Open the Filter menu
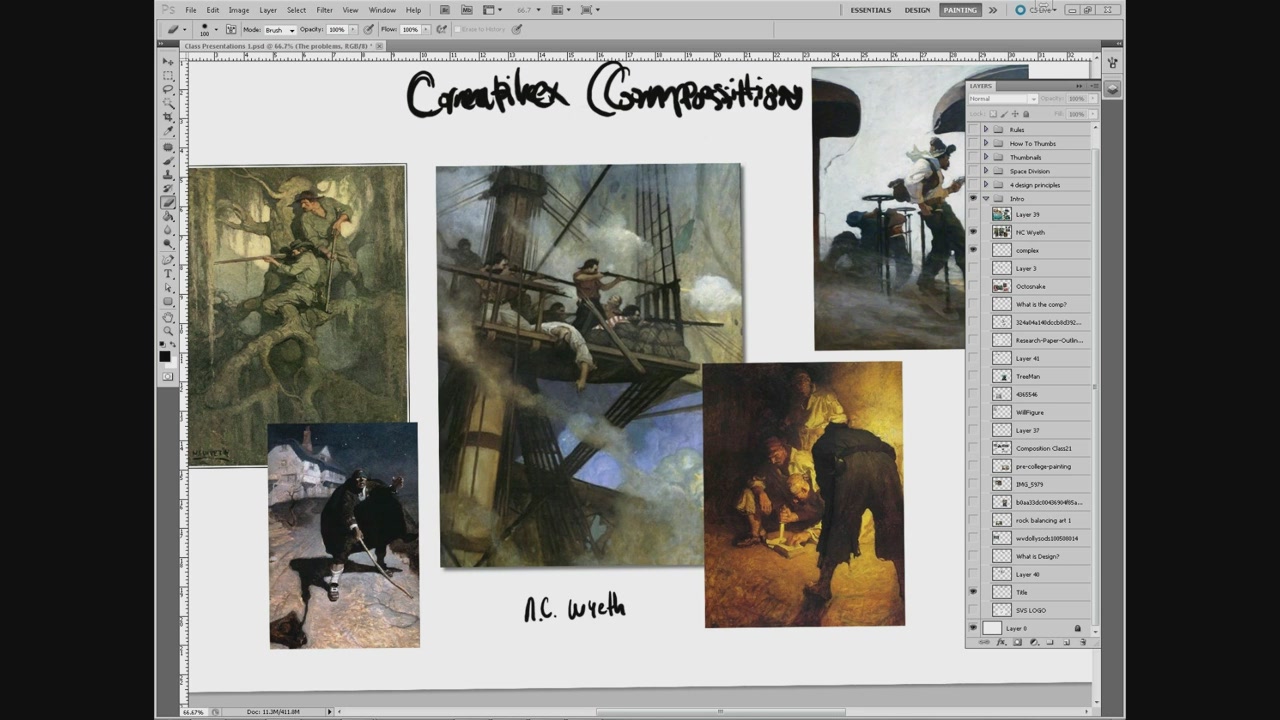 tap(325, 10)
